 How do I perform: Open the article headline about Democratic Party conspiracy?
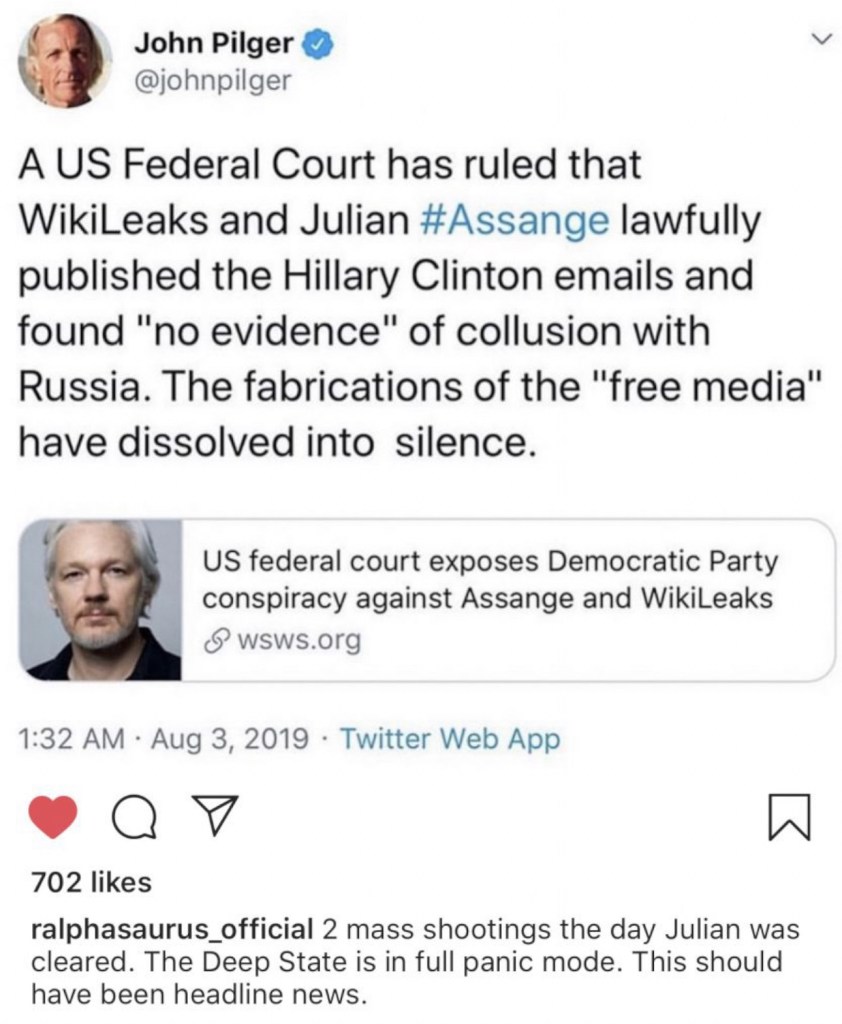click(490, 580)
